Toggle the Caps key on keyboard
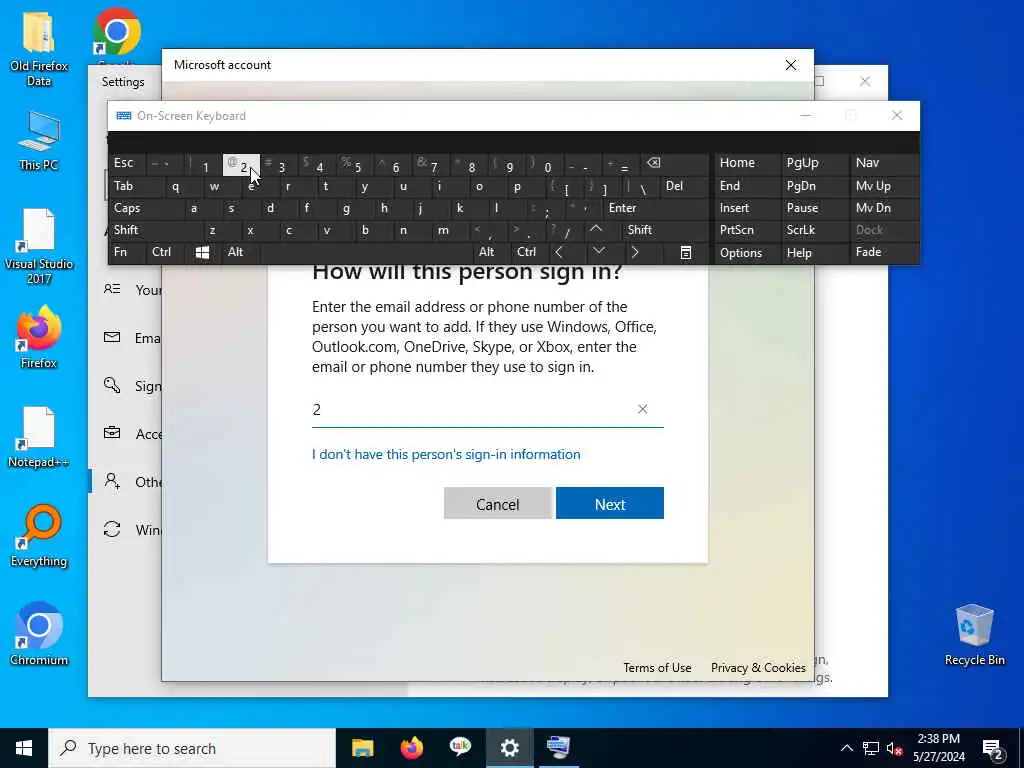The image size is (1024, 768). click(x=144, y=208)
